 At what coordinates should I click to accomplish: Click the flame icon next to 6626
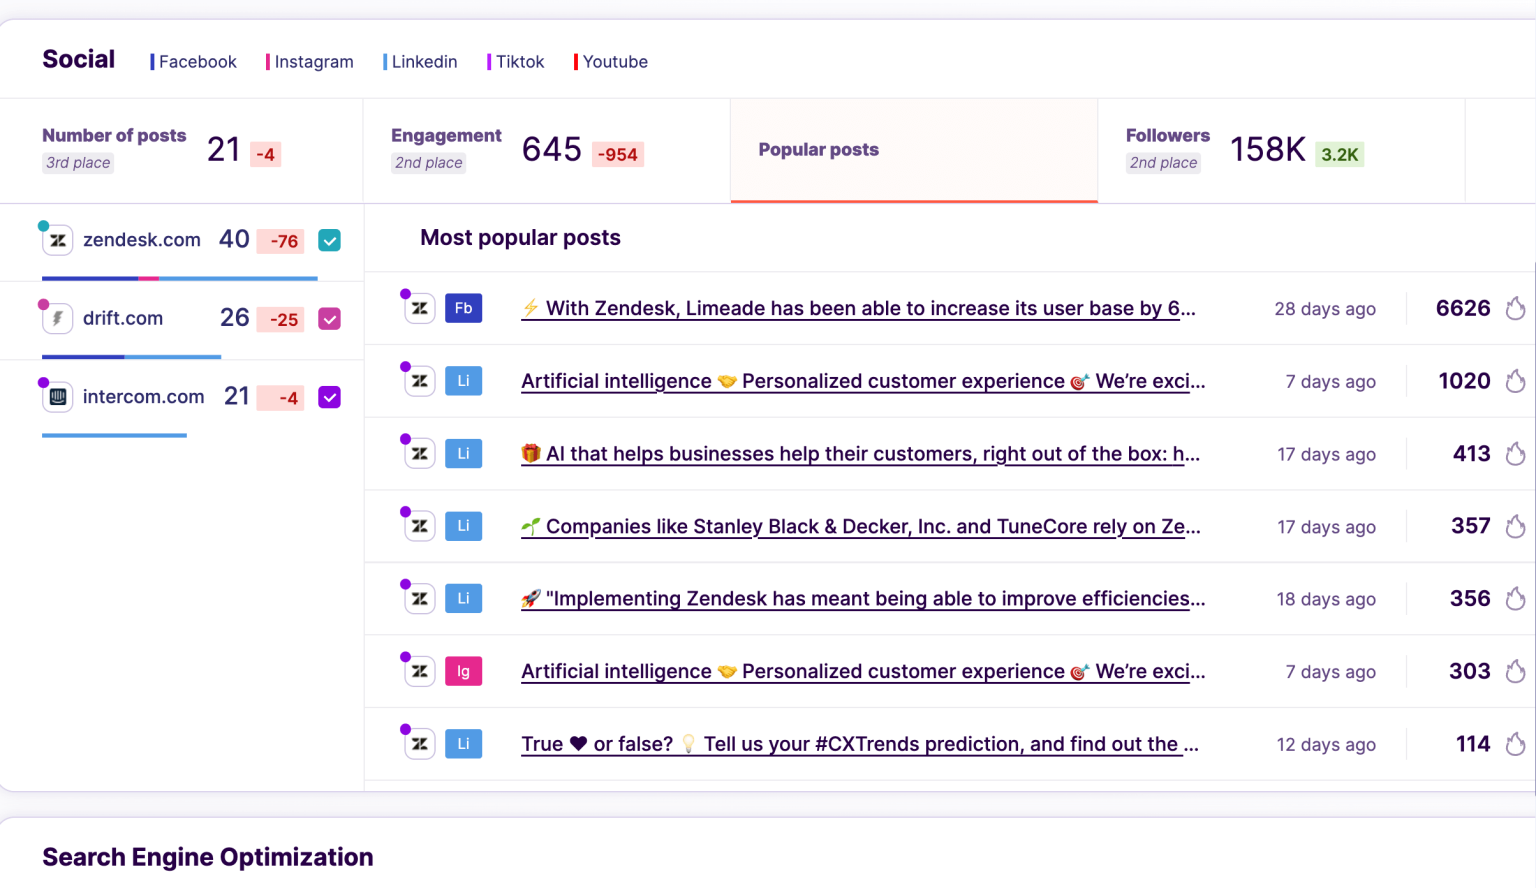coord(1515,308)
